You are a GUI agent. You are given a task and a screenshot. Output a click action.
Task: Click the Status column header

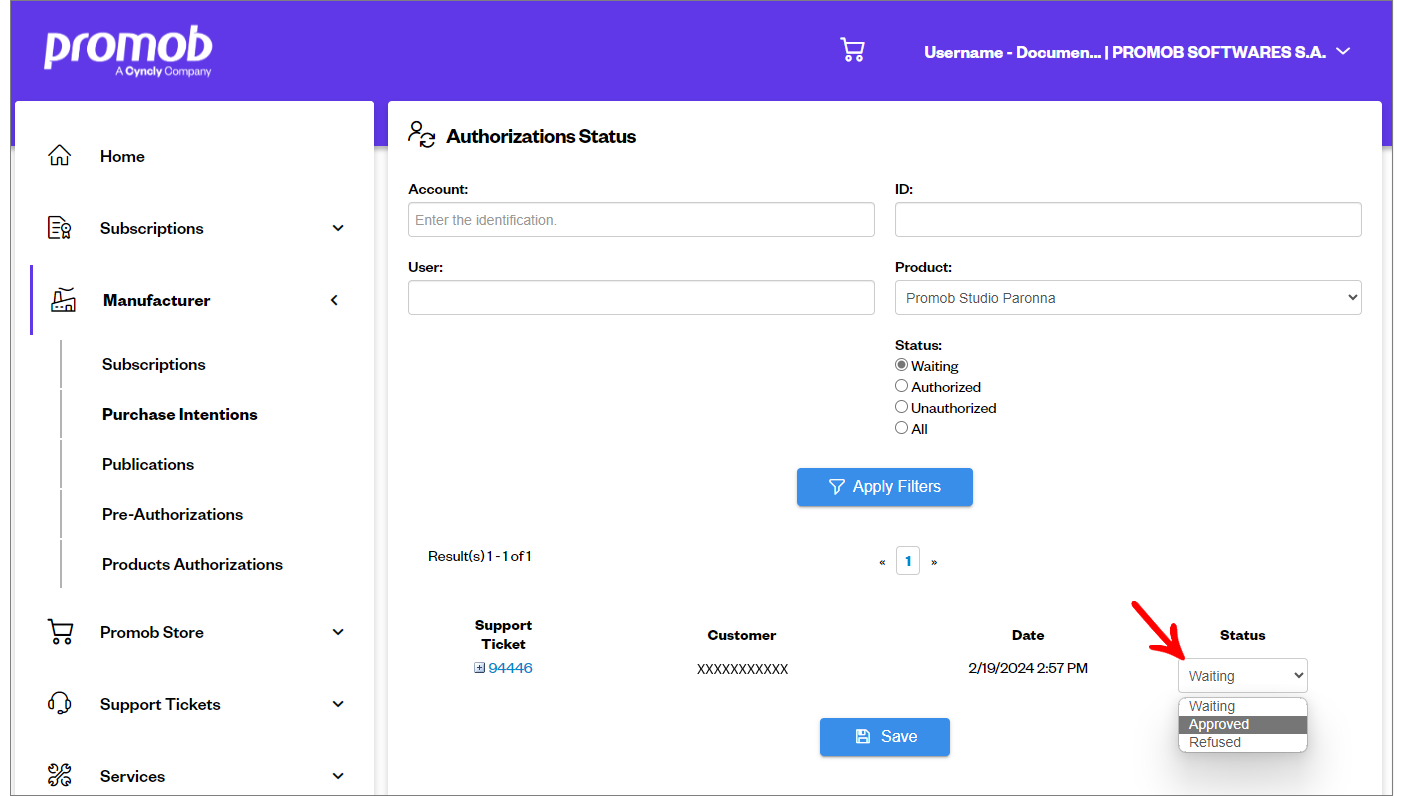1243,635
